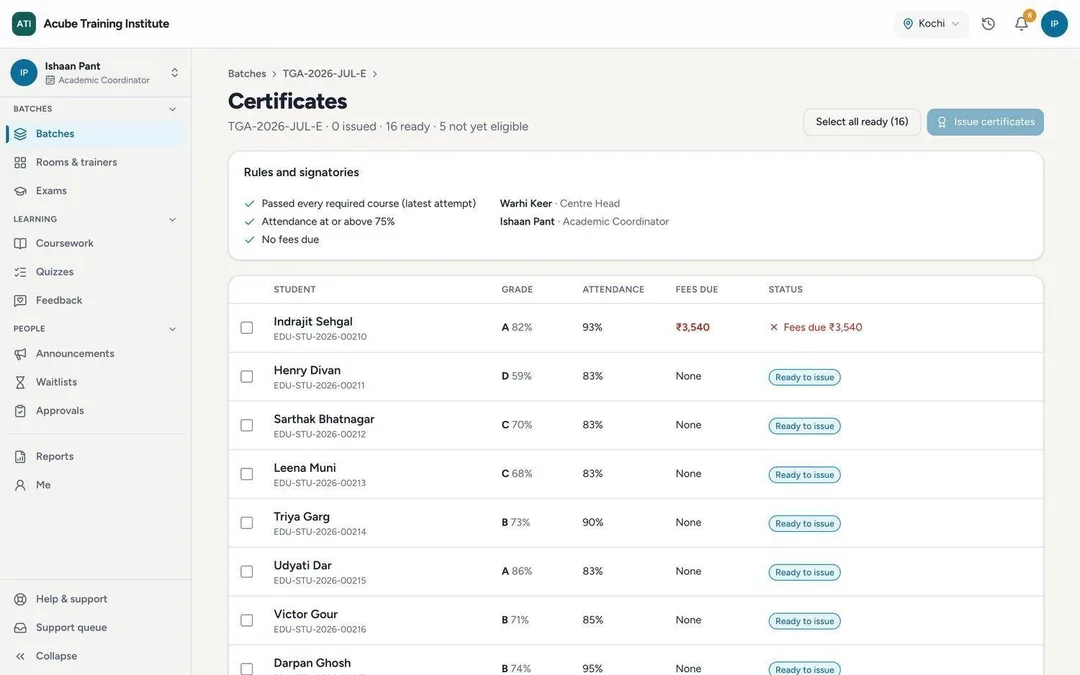
Task: Tick the checkbox for Sarthak Bhatnagar
Action: (x=247, y=426)
